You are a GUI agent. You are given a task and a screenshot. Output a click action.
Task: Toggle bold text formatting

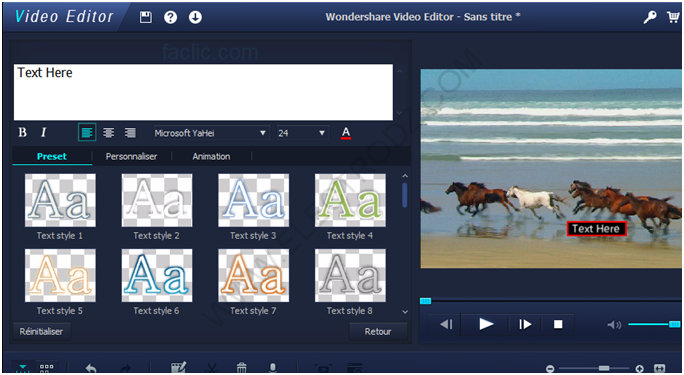23,133
